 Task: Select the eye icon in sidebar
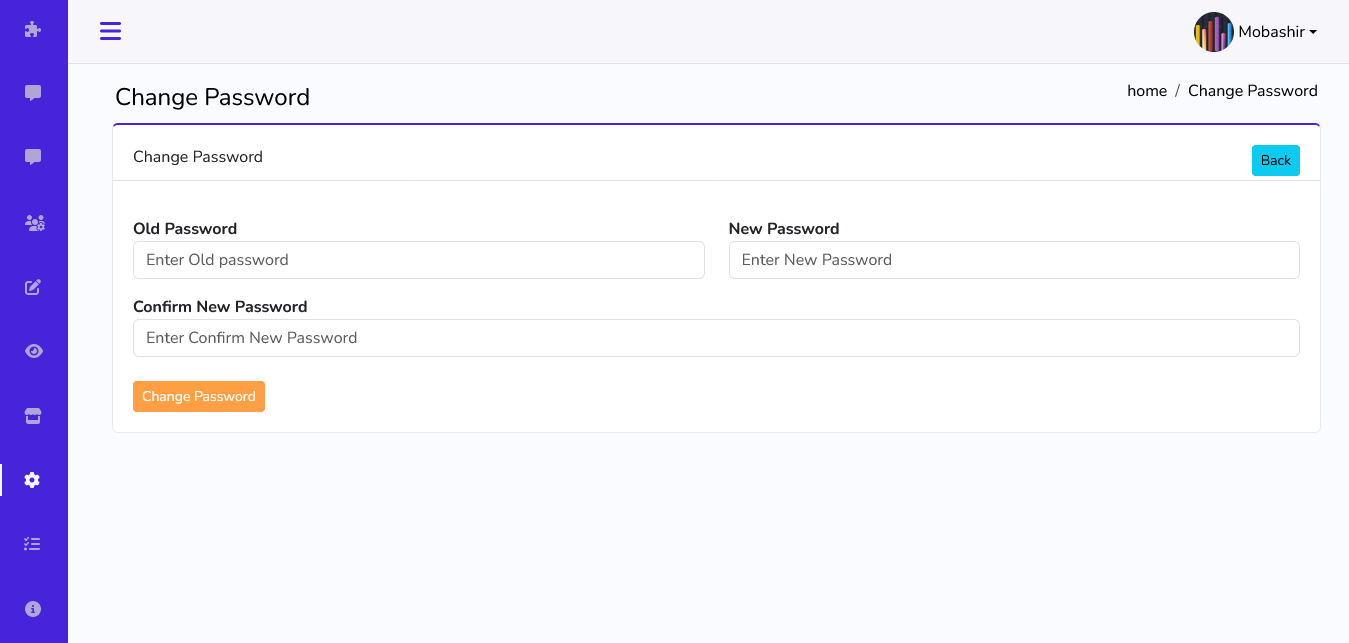click(33, 351)
